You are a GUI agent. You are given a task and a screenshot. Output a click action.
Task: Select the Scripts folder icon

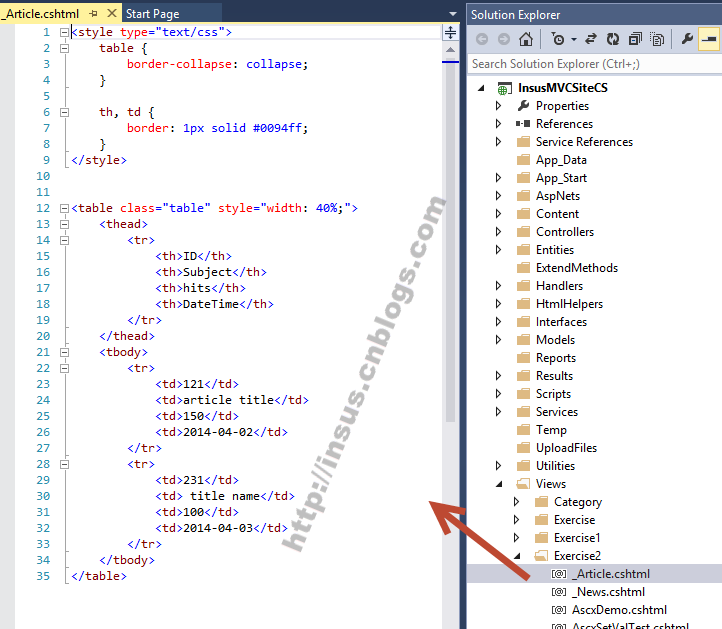click(x=523, y=394)
